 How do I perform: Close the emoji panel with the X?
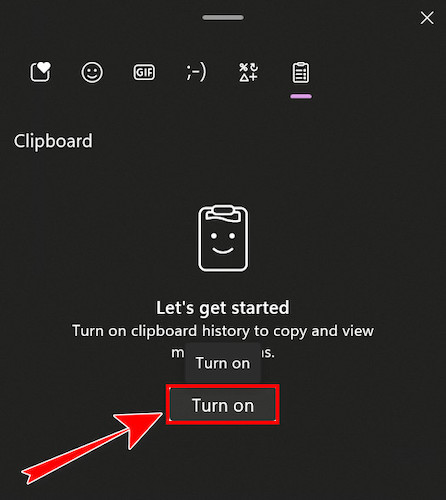[427, 18]
